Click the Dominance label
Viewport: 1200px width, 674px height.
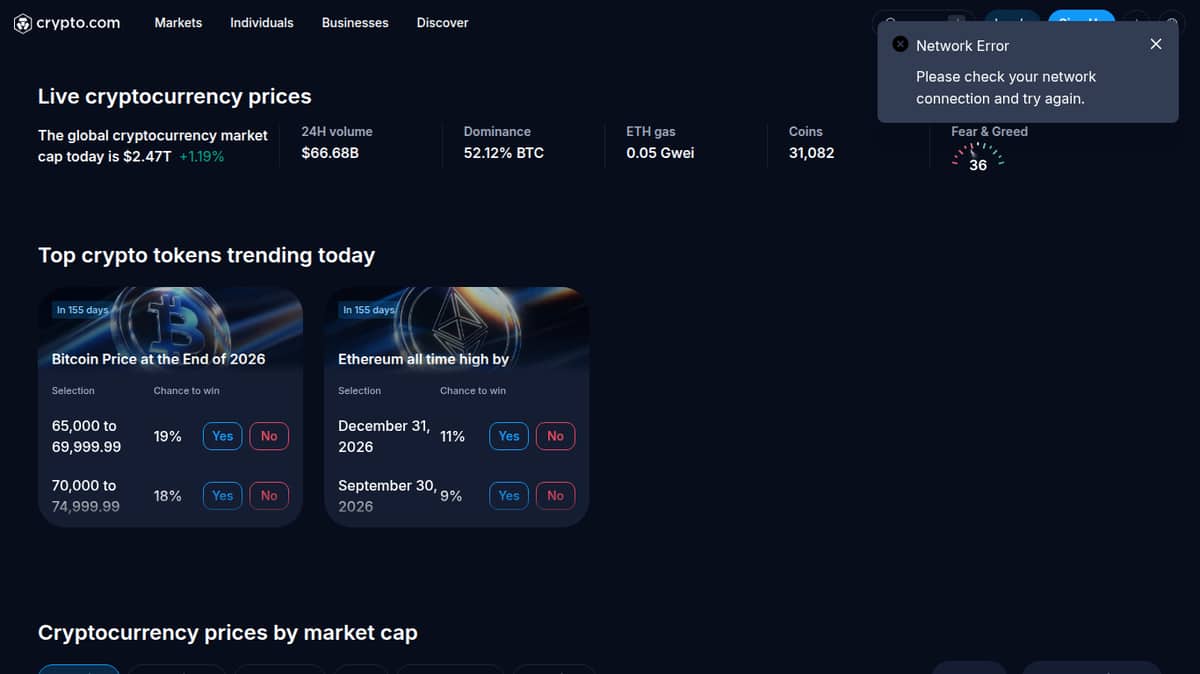497,131
